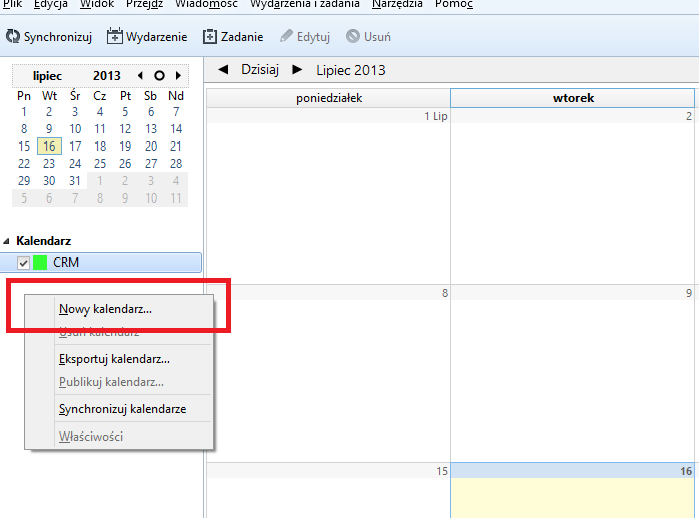
Task: Navigate forward with arrow right of Dzisiaj
Action: tap(296, 69)
